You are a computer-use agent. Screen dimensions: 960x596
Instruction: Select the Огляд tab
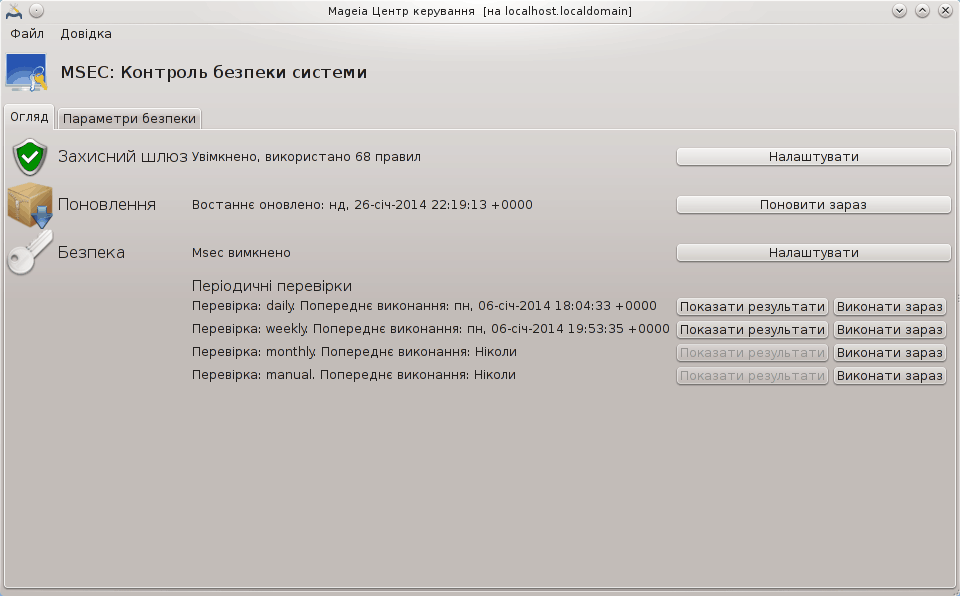click(x=29, y=116)
